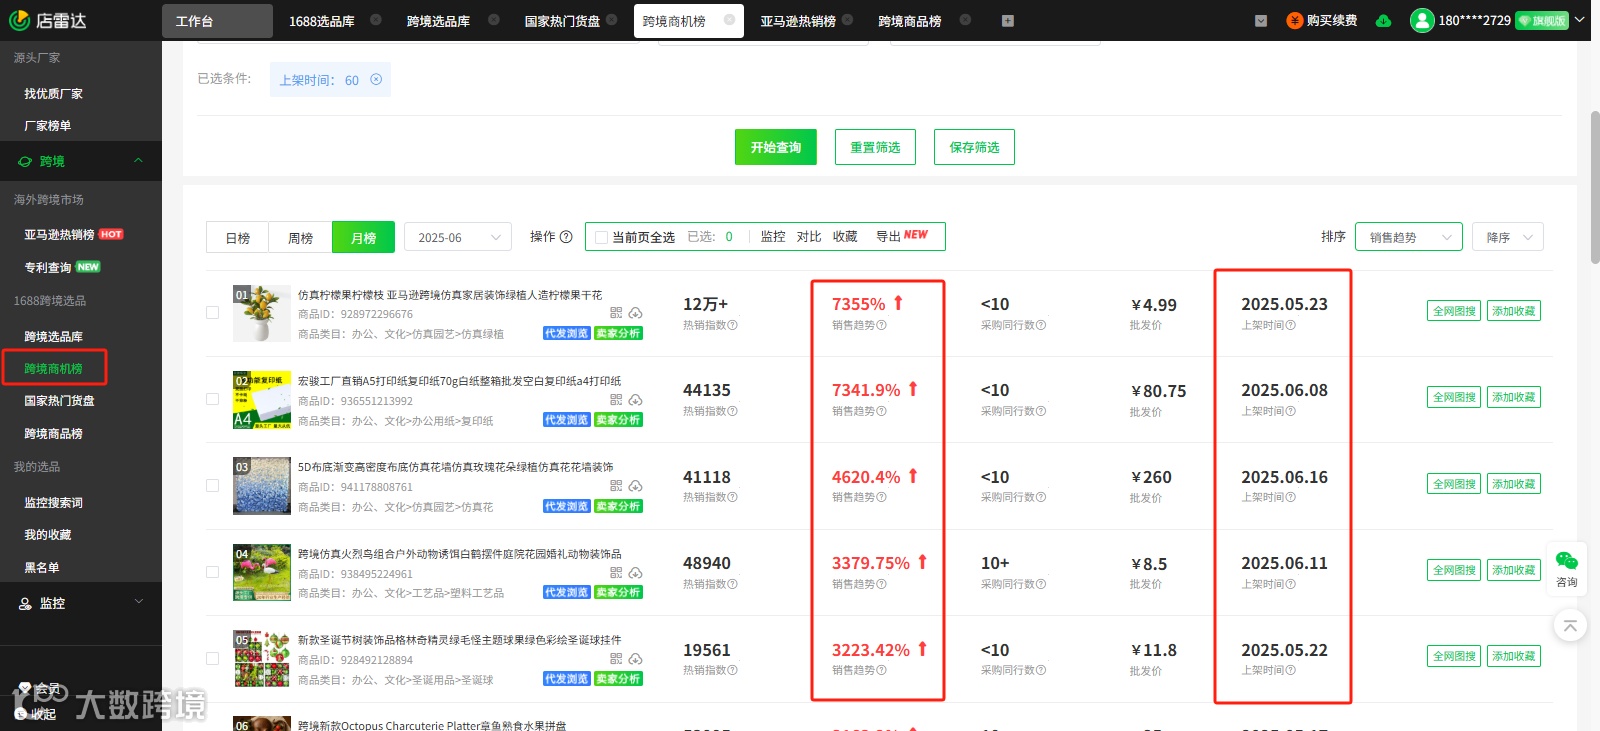Close the 跨境商品榜 tab
The height and width of the screenshot is (731, 1600).
point(964,19)
